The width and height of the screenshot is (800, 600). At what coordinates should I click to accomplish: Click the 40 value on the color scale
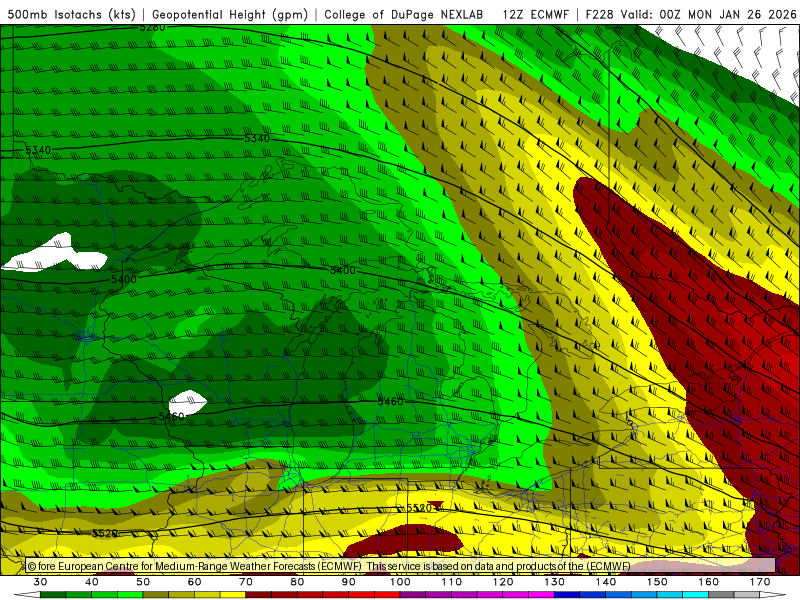[92, 582]
